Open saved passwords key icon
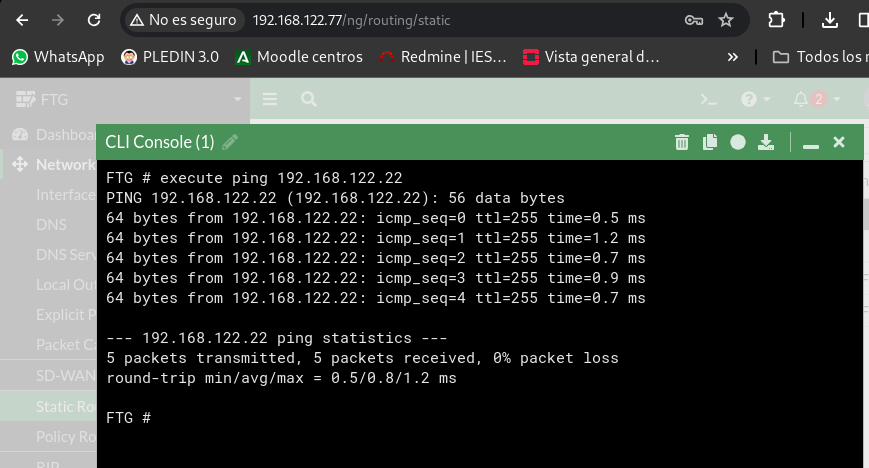This screenshot has width=869, height=468. [x=694, y=21]
